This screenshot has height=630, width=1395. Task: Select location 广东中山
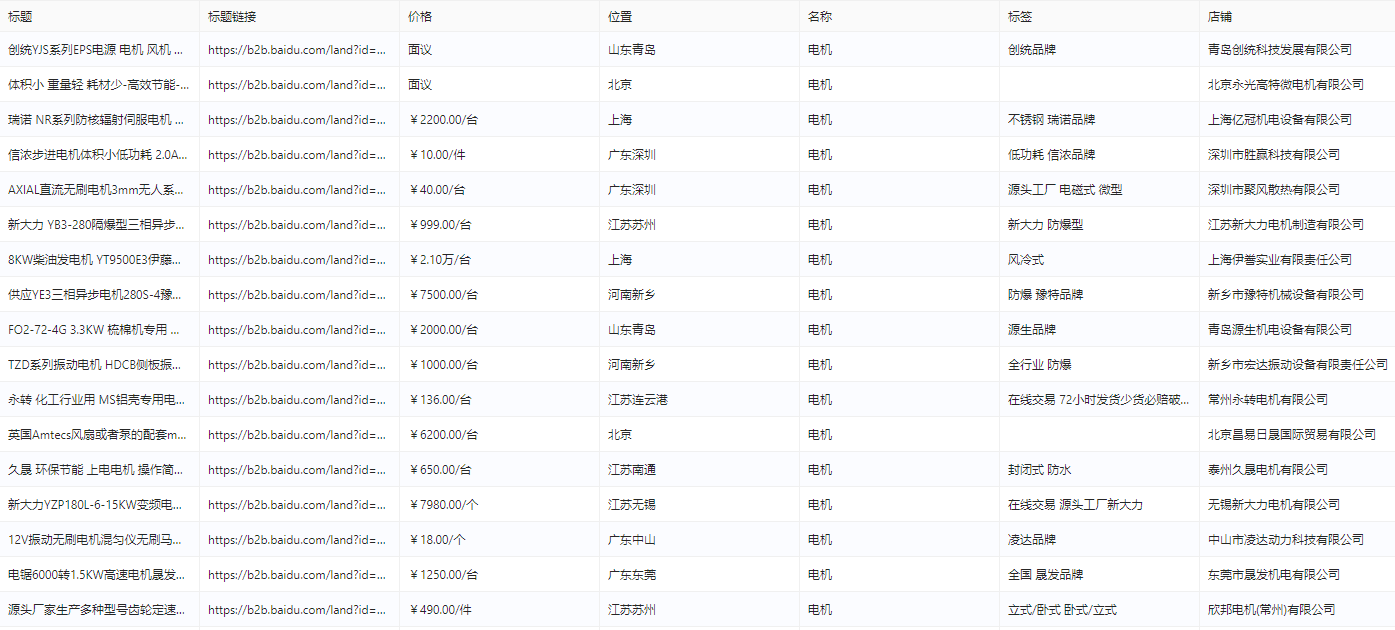click(632, 540)
